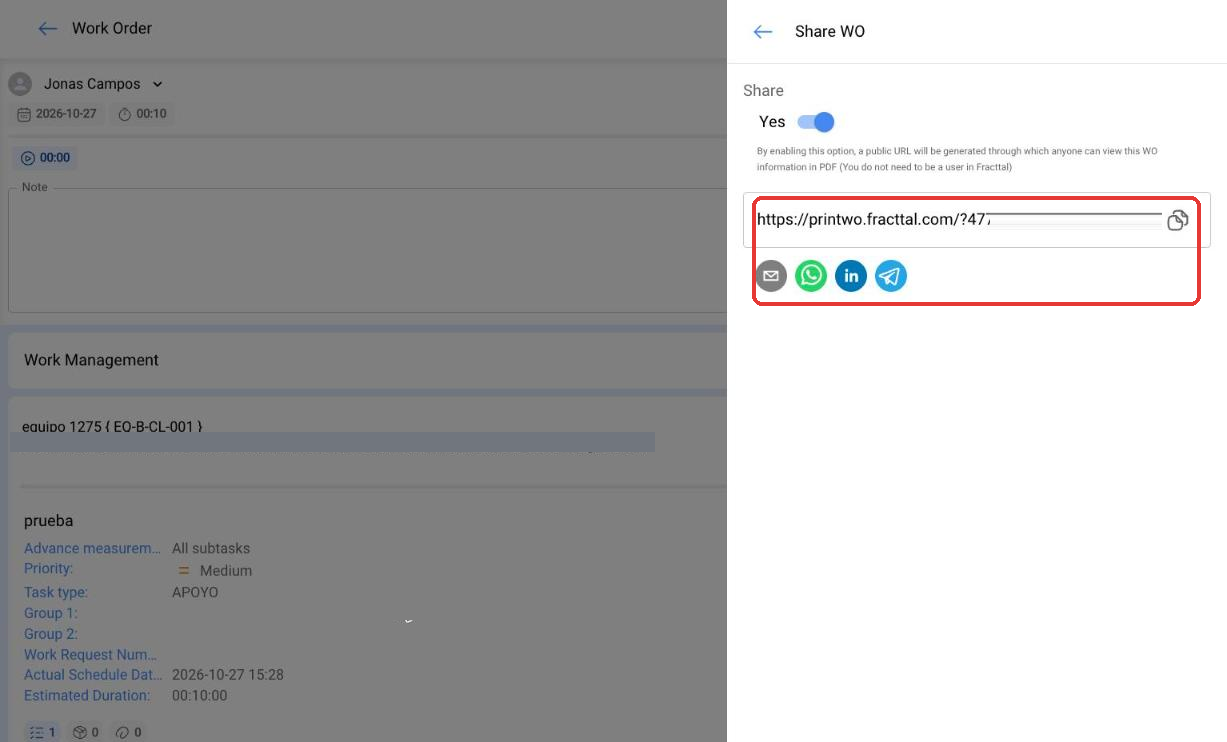Image resolution: width=1227 pixels, height=742 pixels.
Task: Open the resources counter box icon
Action: tap(86, 732)
